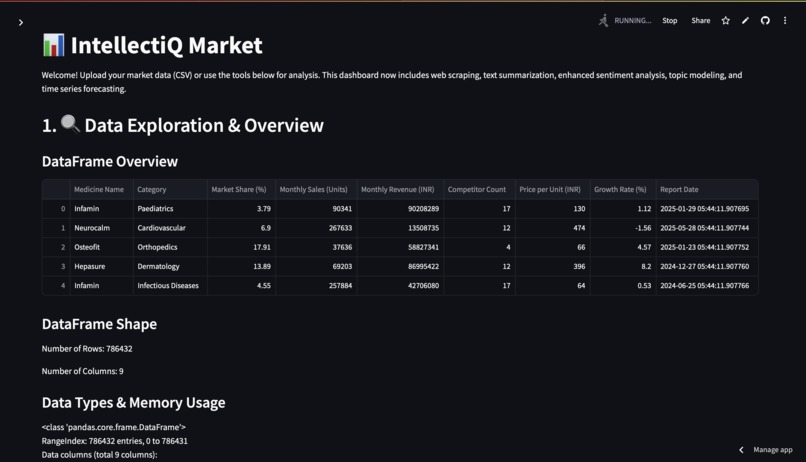
Task: Select the Cardiovascular category cell
Action: coord(170,228)
